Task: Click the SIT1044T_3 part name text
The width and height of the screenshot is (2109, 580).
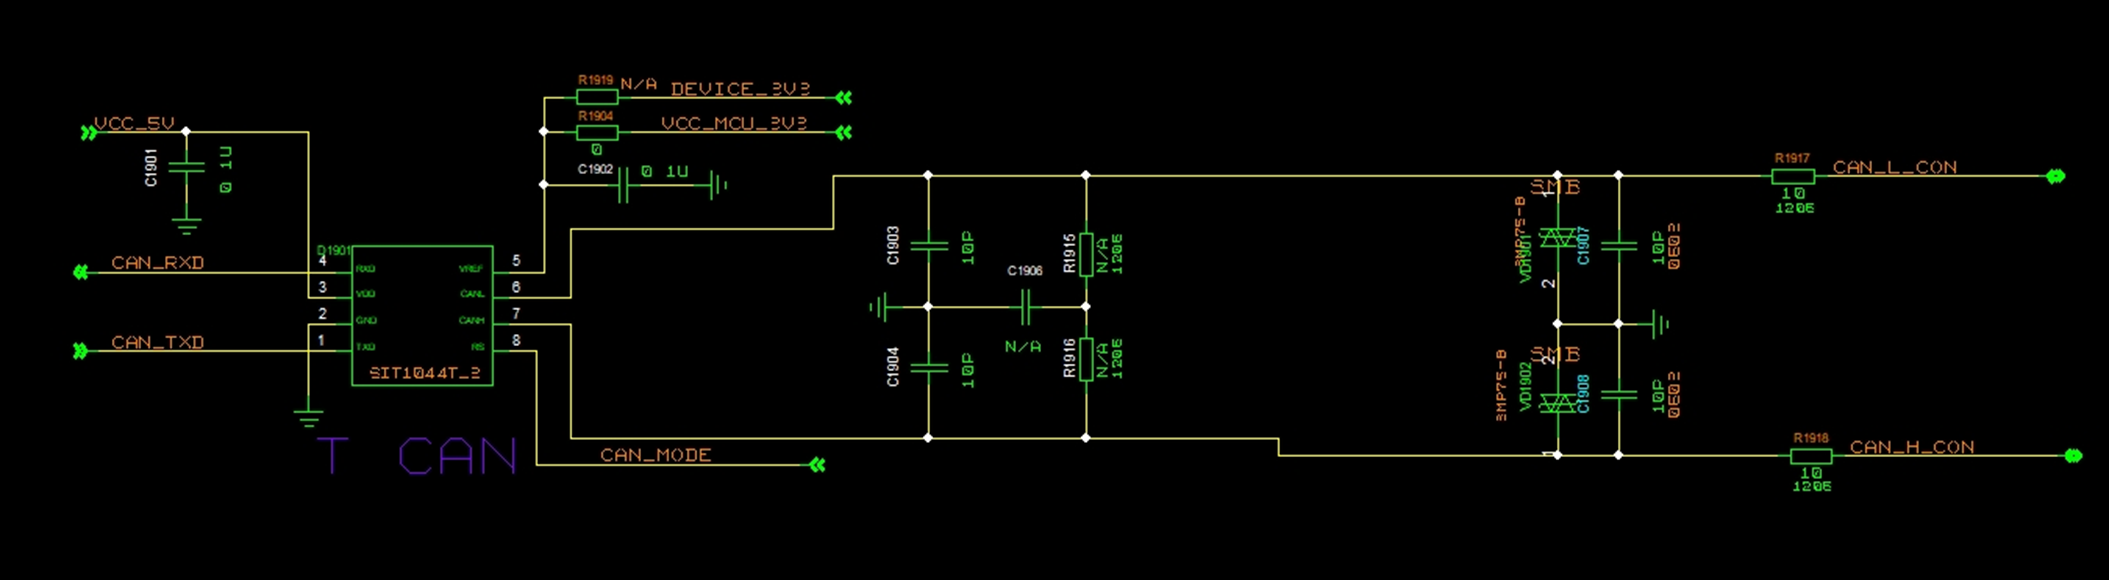Action: pyautogui.click(x=425, y=373)
